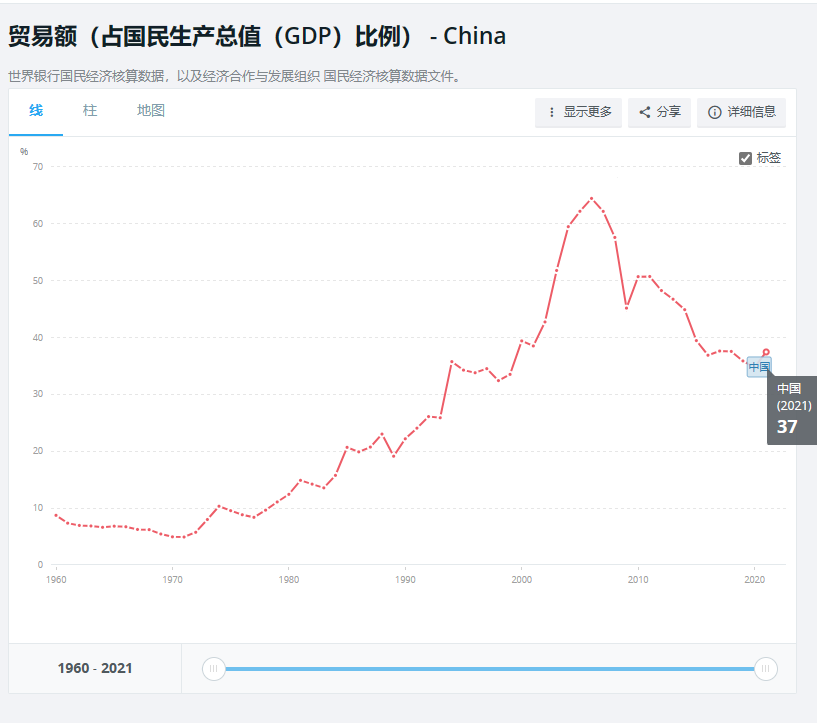Switch to the 柱 bar chart tab
Image resolution: width=817 pixels, height=723 pixels.
pos(90,111)
